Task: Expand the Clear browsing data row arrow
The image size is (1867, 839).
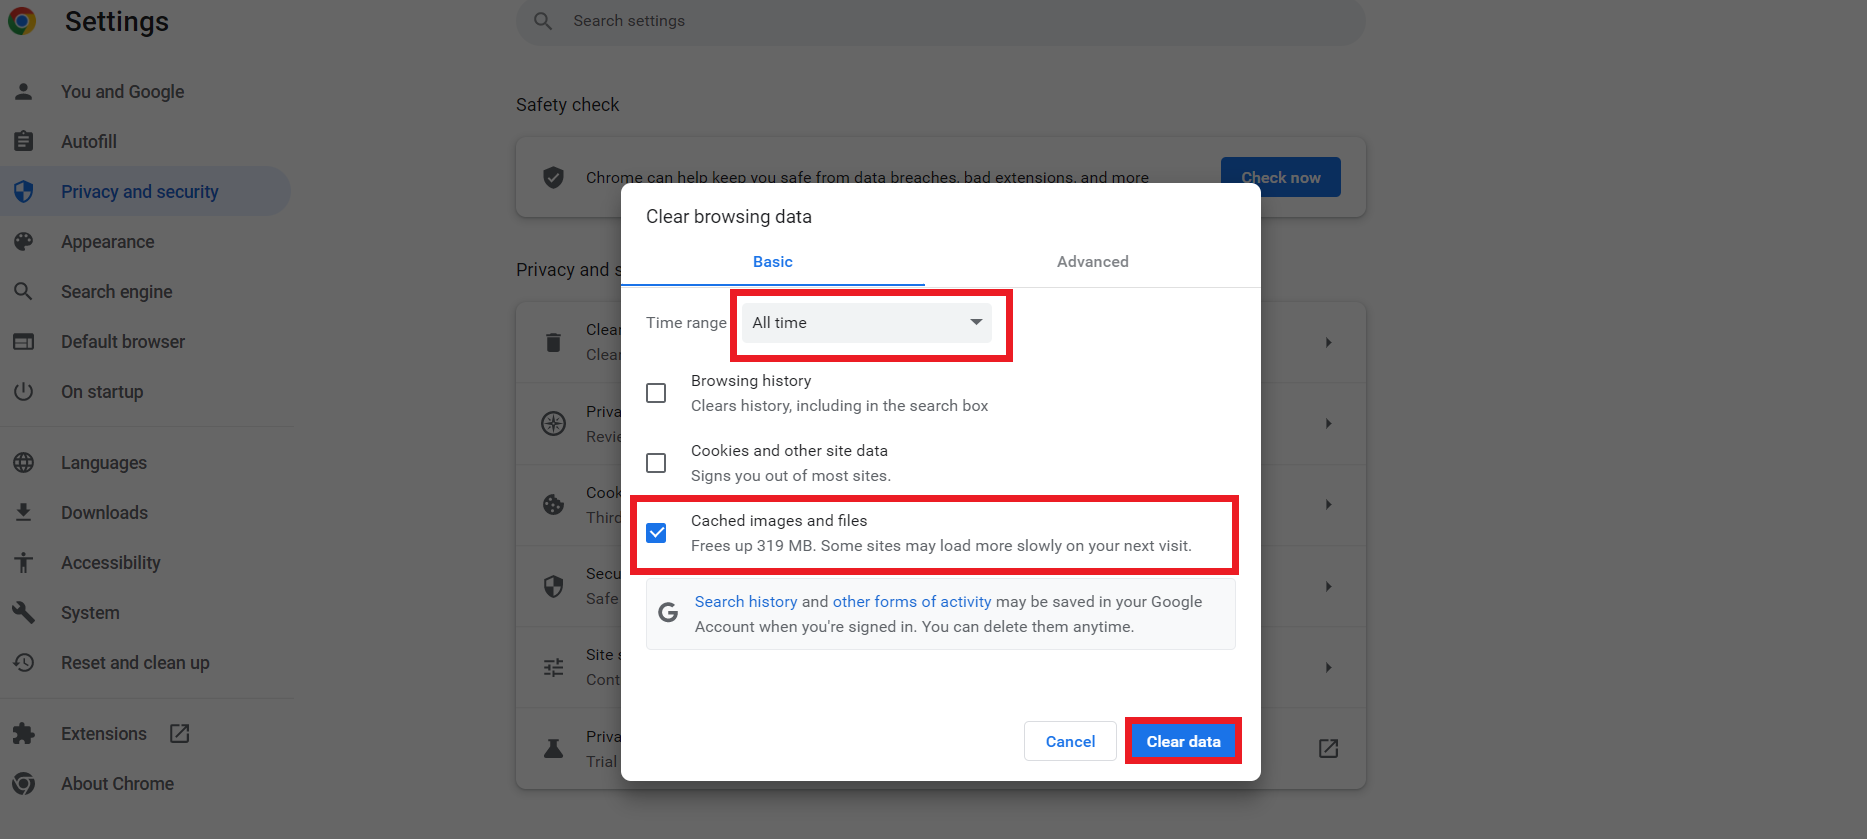Action: tap(1328, 343)
